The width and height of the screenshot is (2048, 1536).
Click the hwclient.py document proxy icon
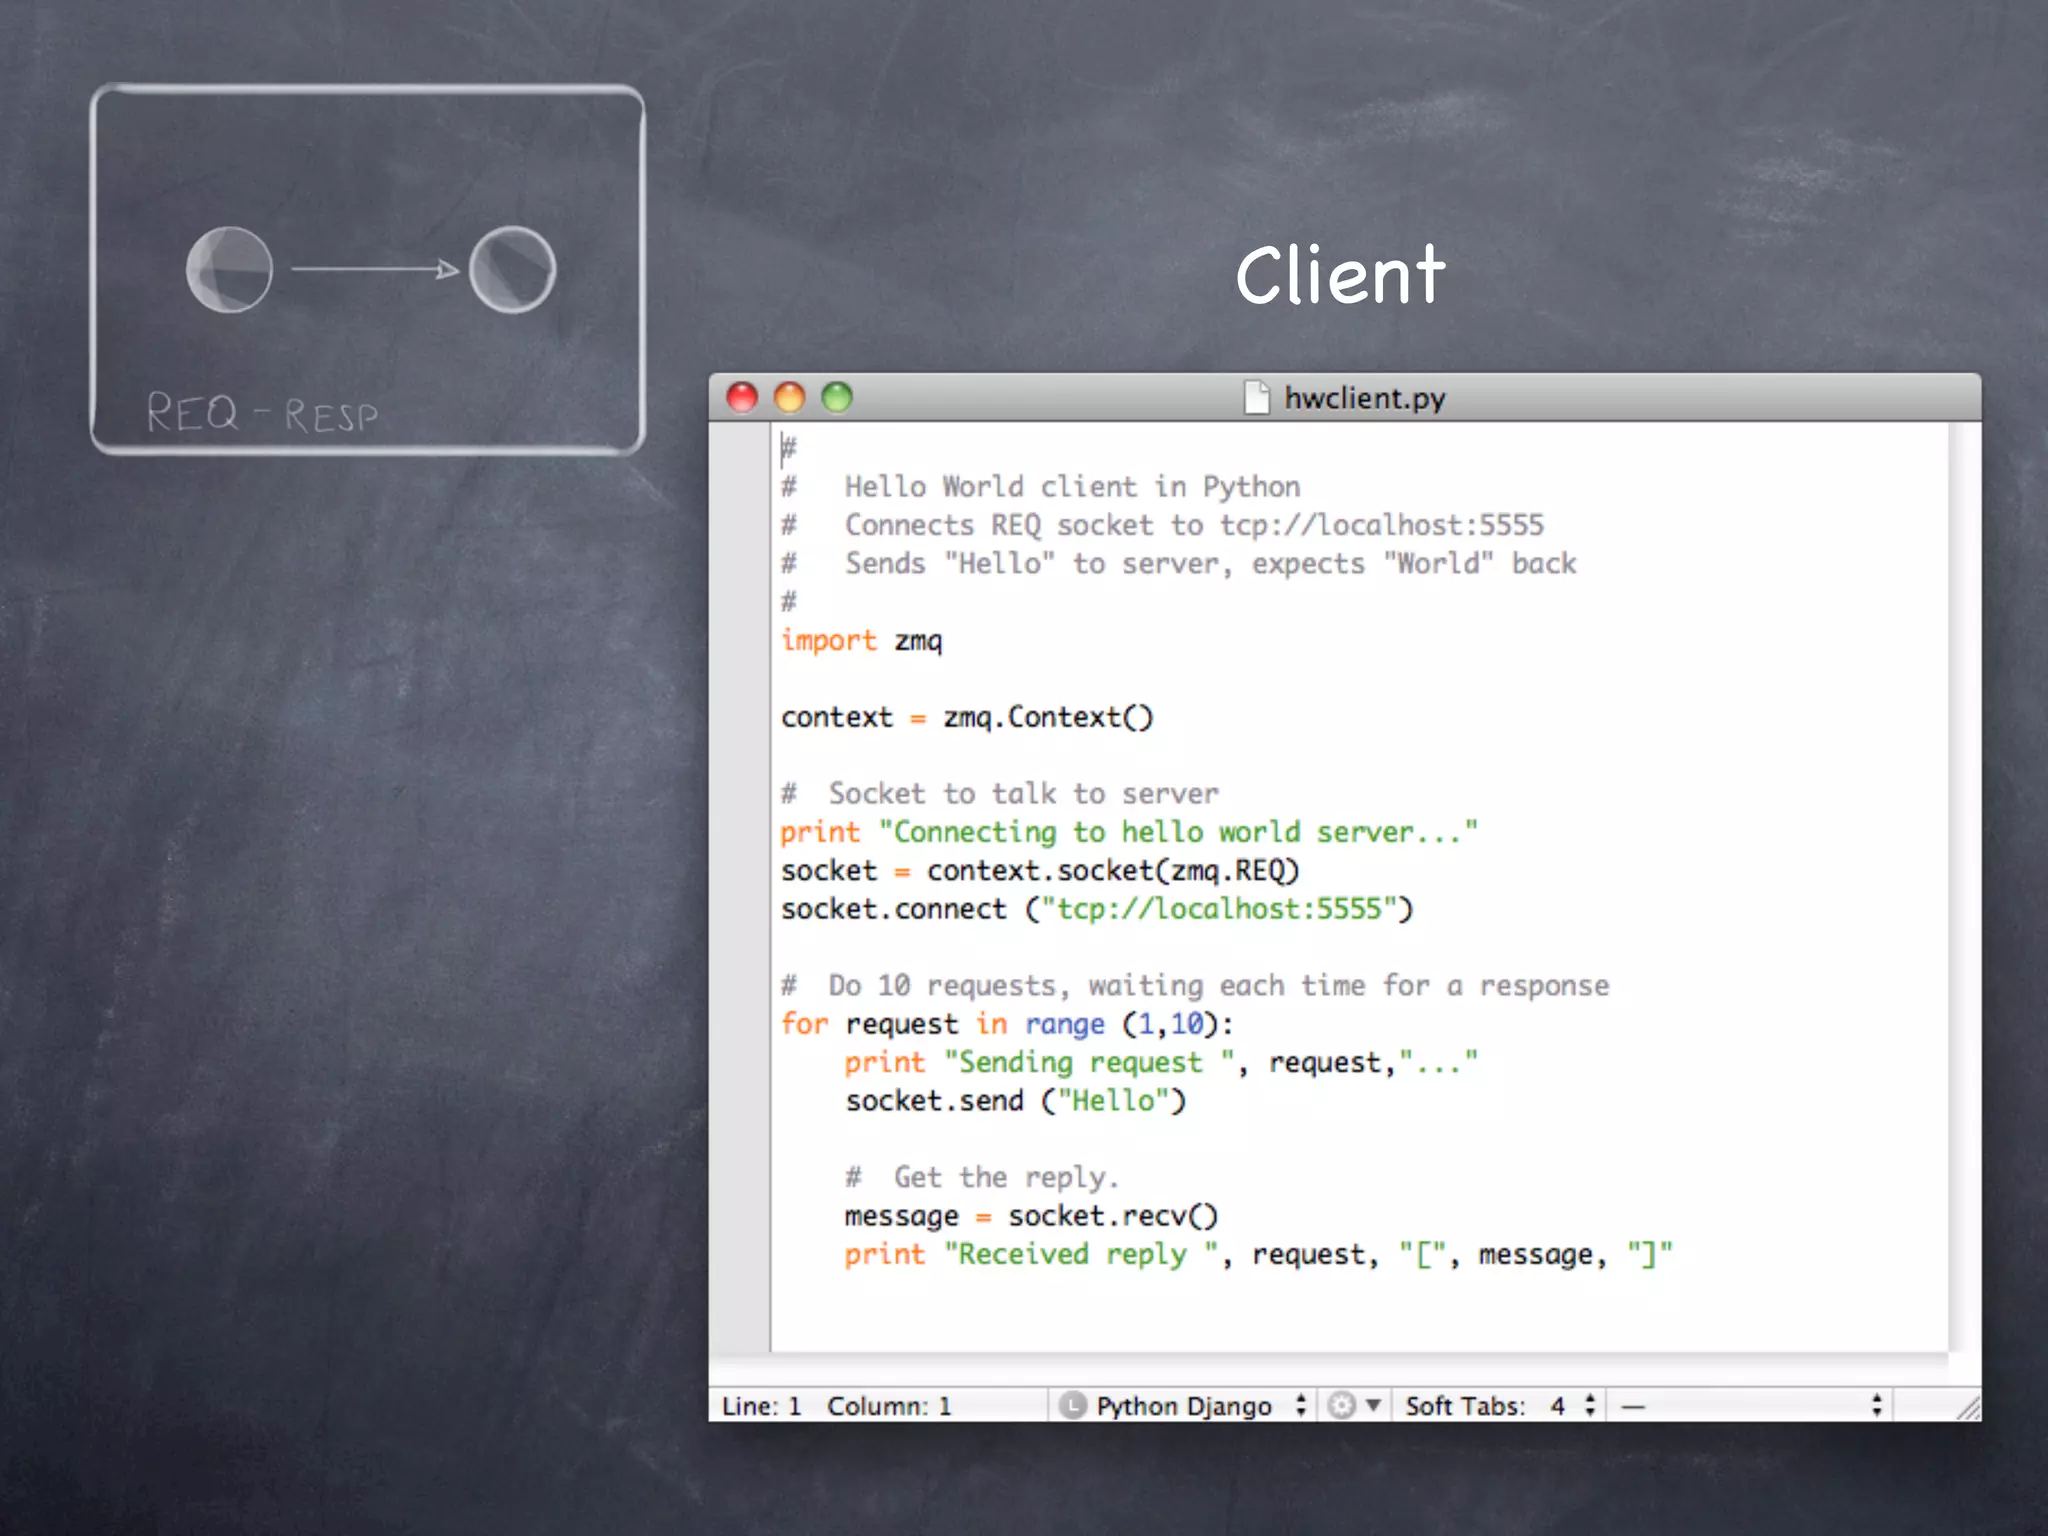point(1256,398)
